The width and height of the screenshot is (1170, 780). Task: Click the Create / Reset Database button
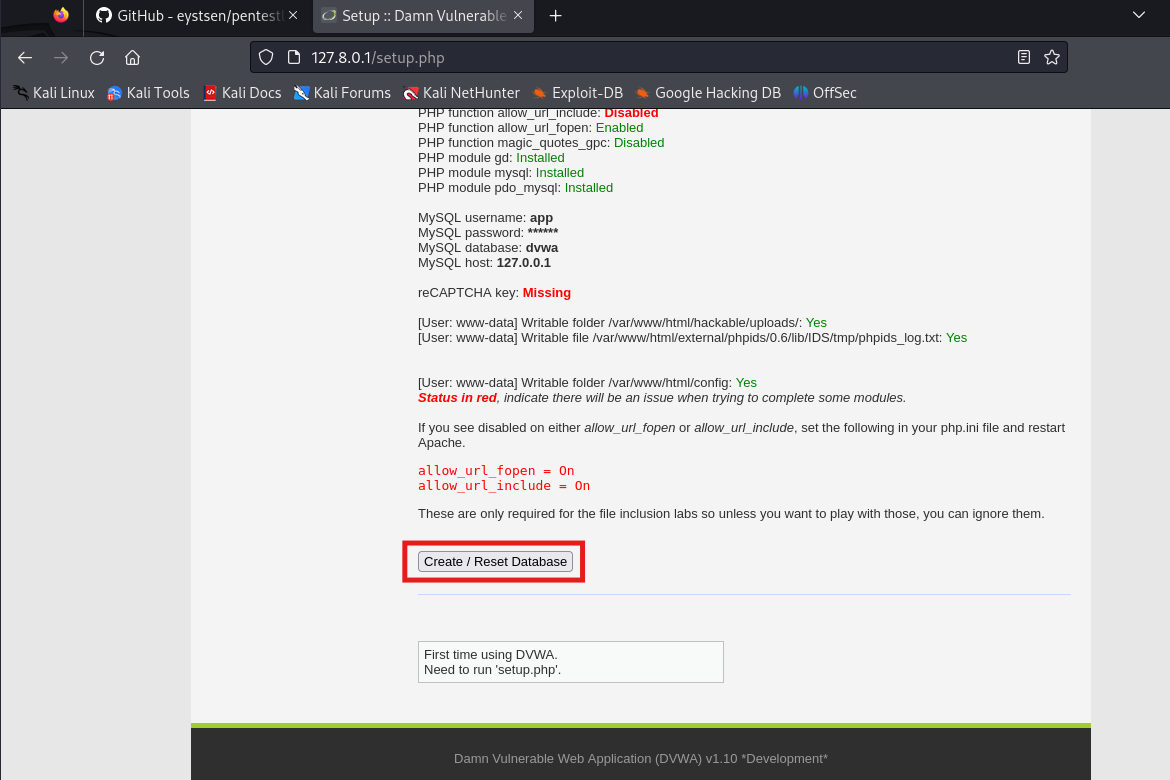pos(495,562)
